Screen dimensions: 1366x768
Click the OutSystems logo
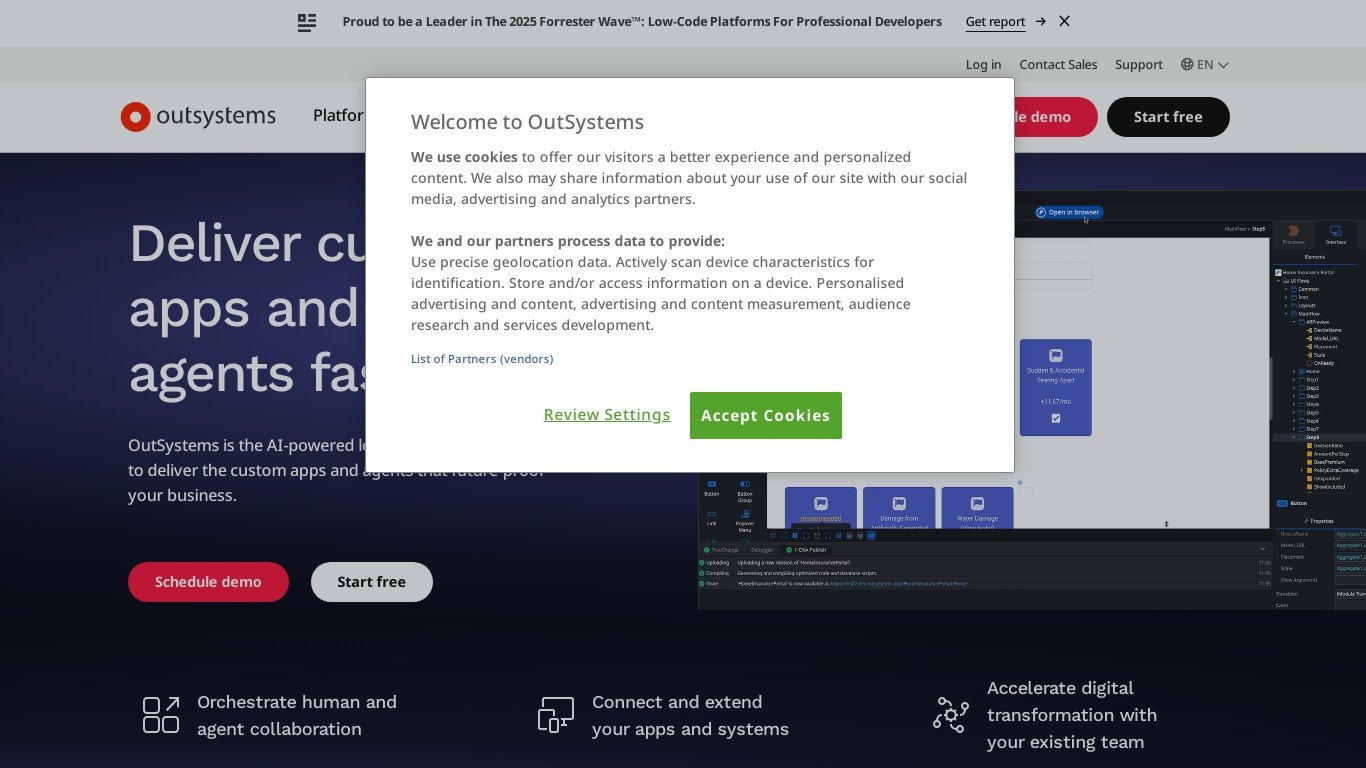point(198,117)
